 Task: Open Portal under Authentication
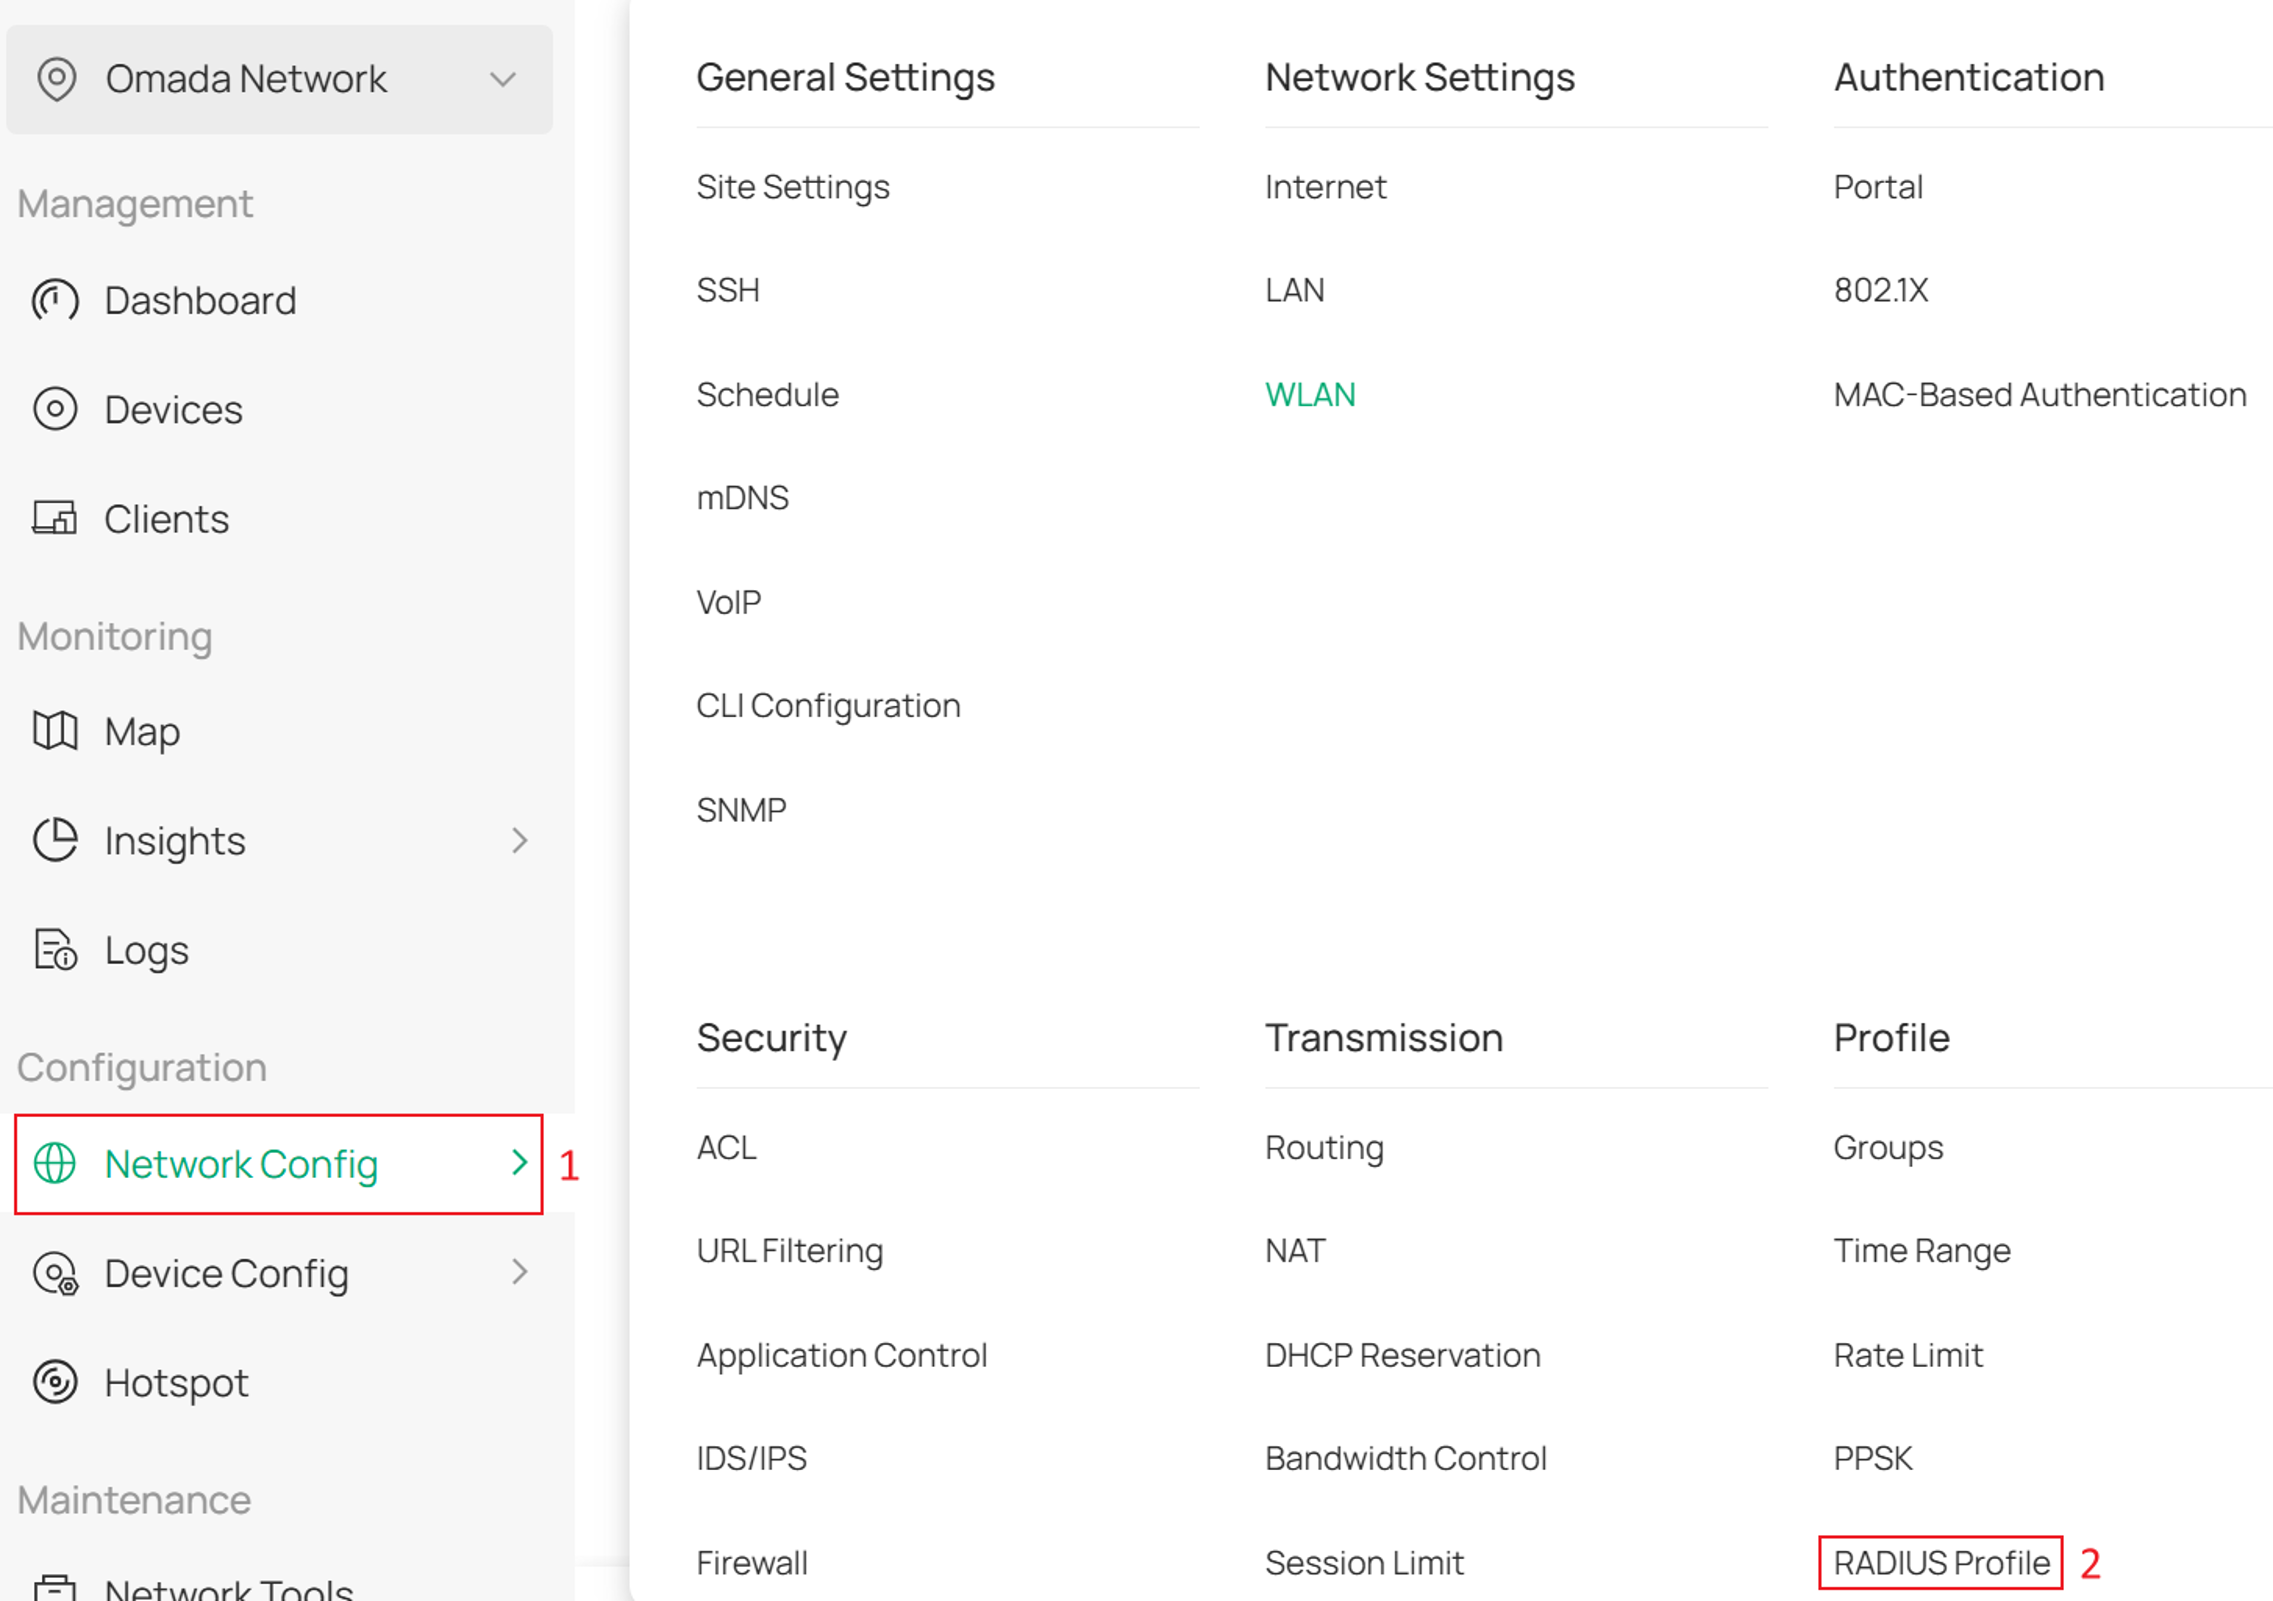[1877, 187]
